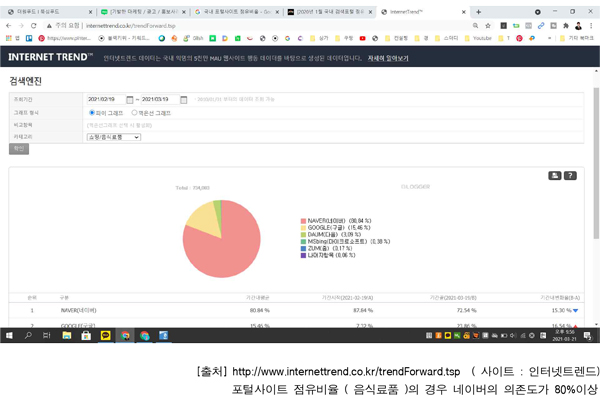Open the Youtube bookmark folder
Image resolution: width=600 pixels, height=404 pixels.
pos(478,38)
